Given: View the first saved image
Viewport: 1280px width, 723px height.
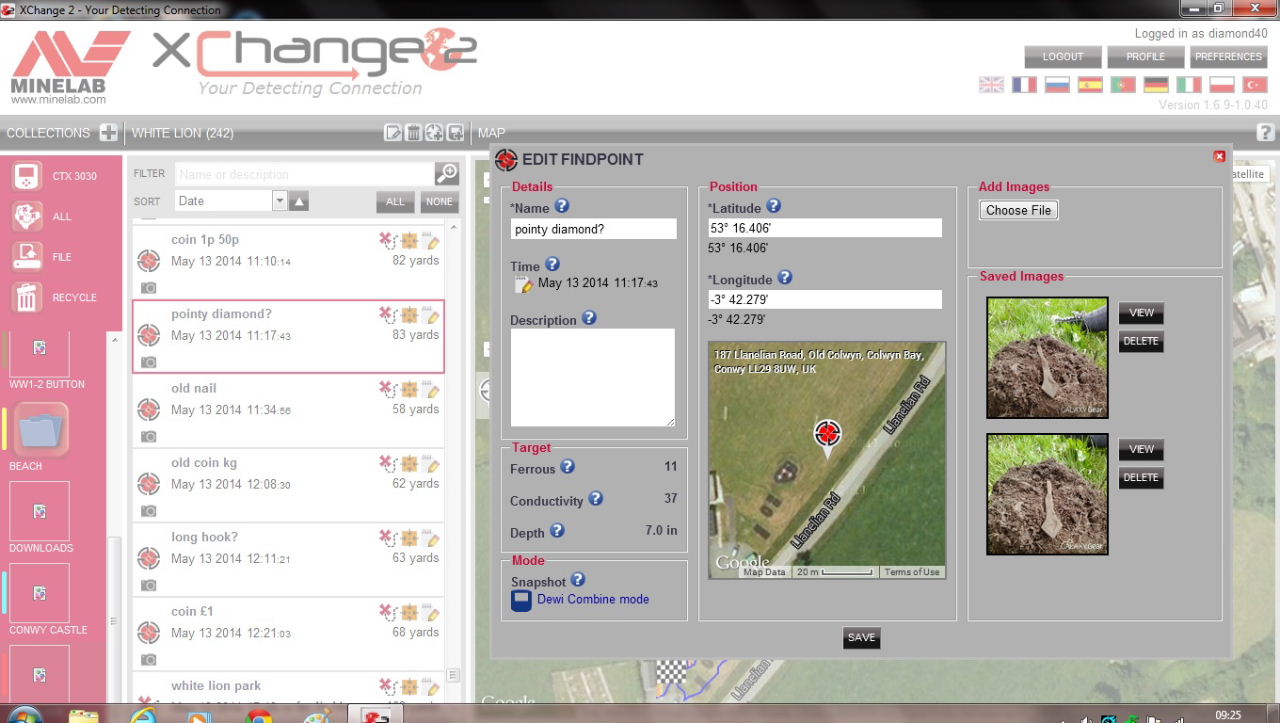Looking at the screenshot, I should click(x=1141, y=313).
